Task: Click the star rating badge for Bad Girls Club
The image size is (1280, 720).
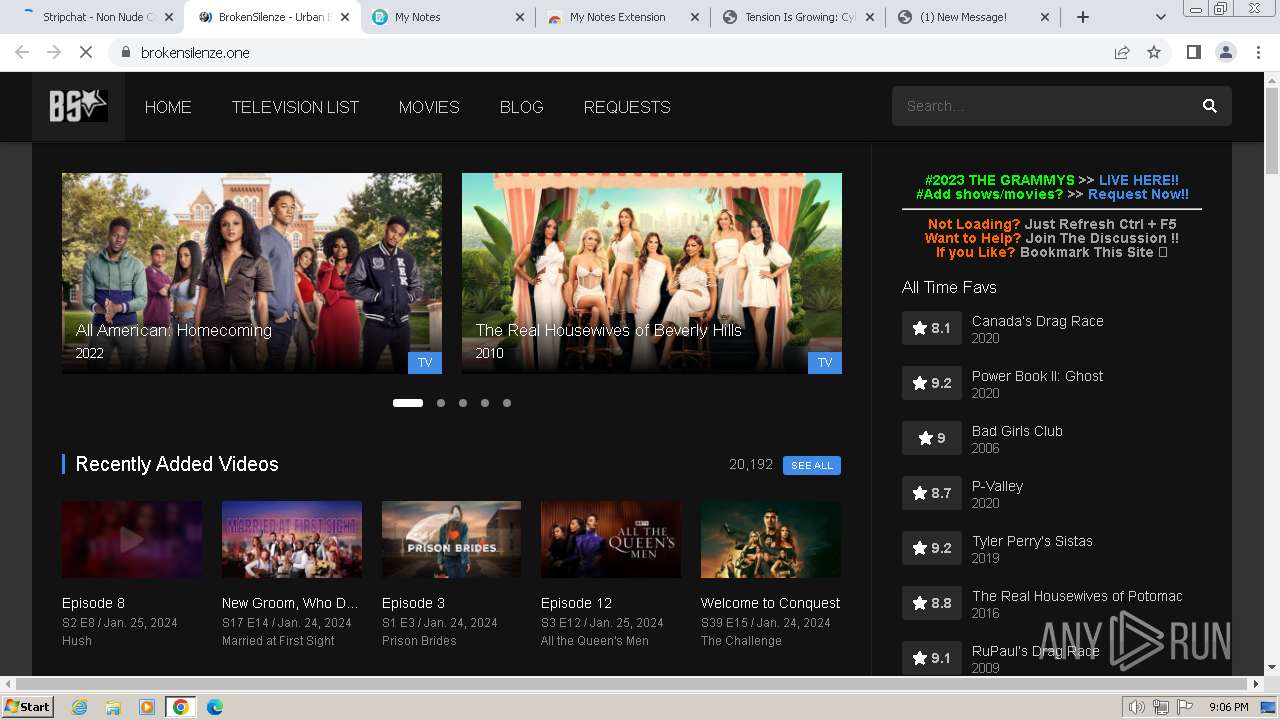Action: 931,438
